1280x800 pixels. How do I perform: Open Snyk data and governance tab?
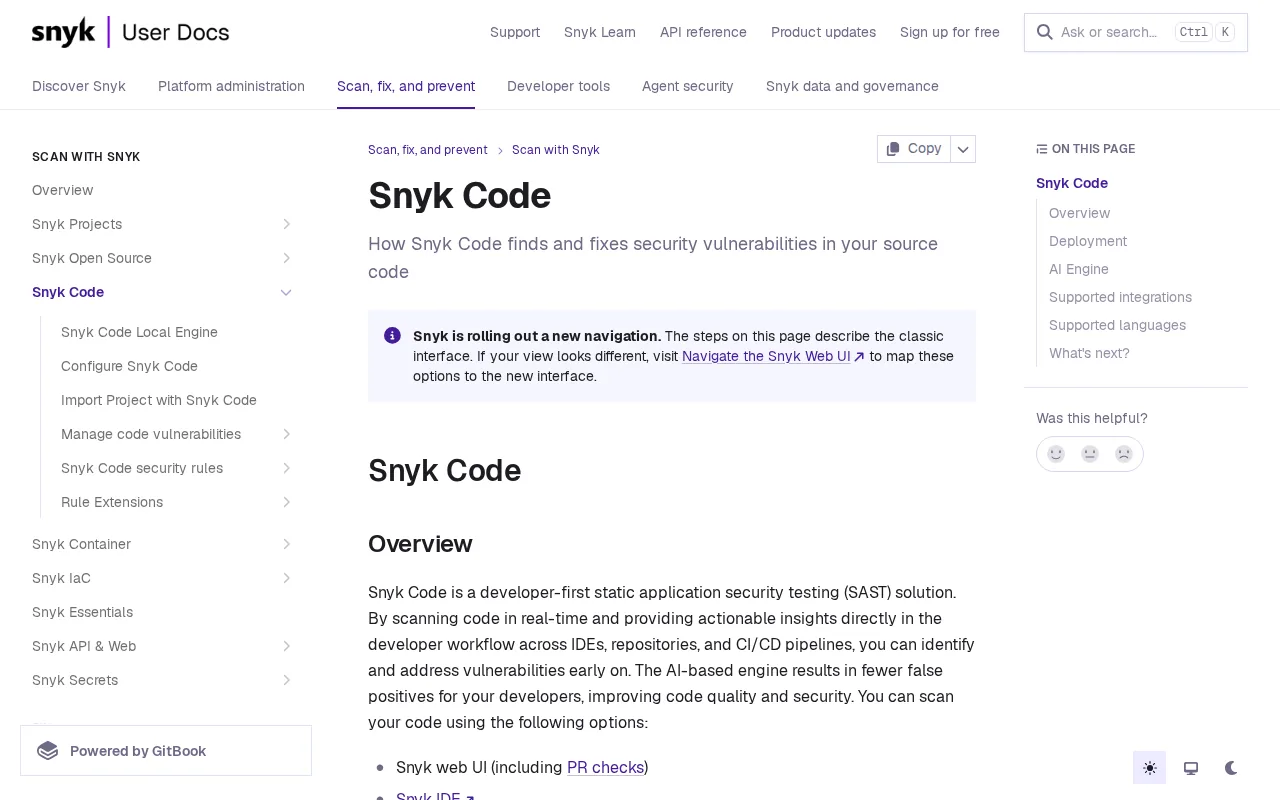coord(852,86)
